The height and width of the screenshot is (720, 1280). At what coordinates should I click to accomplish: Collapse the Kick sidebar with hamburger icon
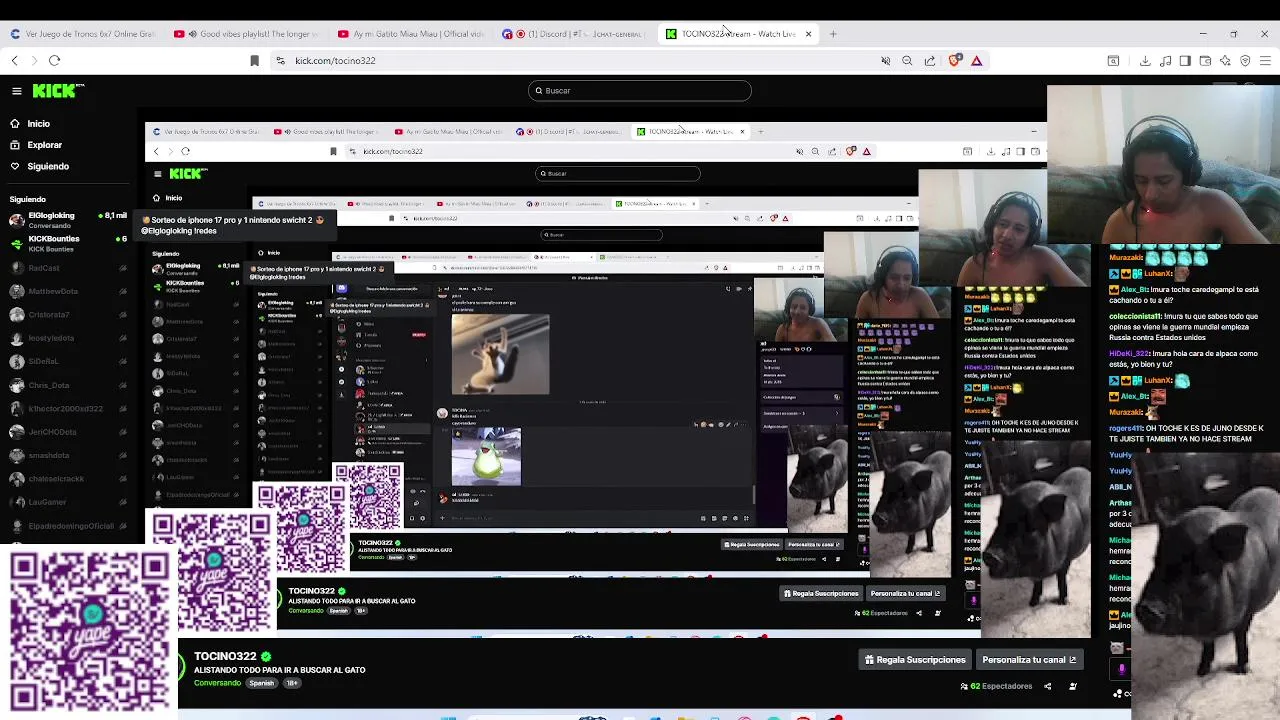[x=17, y=91]
